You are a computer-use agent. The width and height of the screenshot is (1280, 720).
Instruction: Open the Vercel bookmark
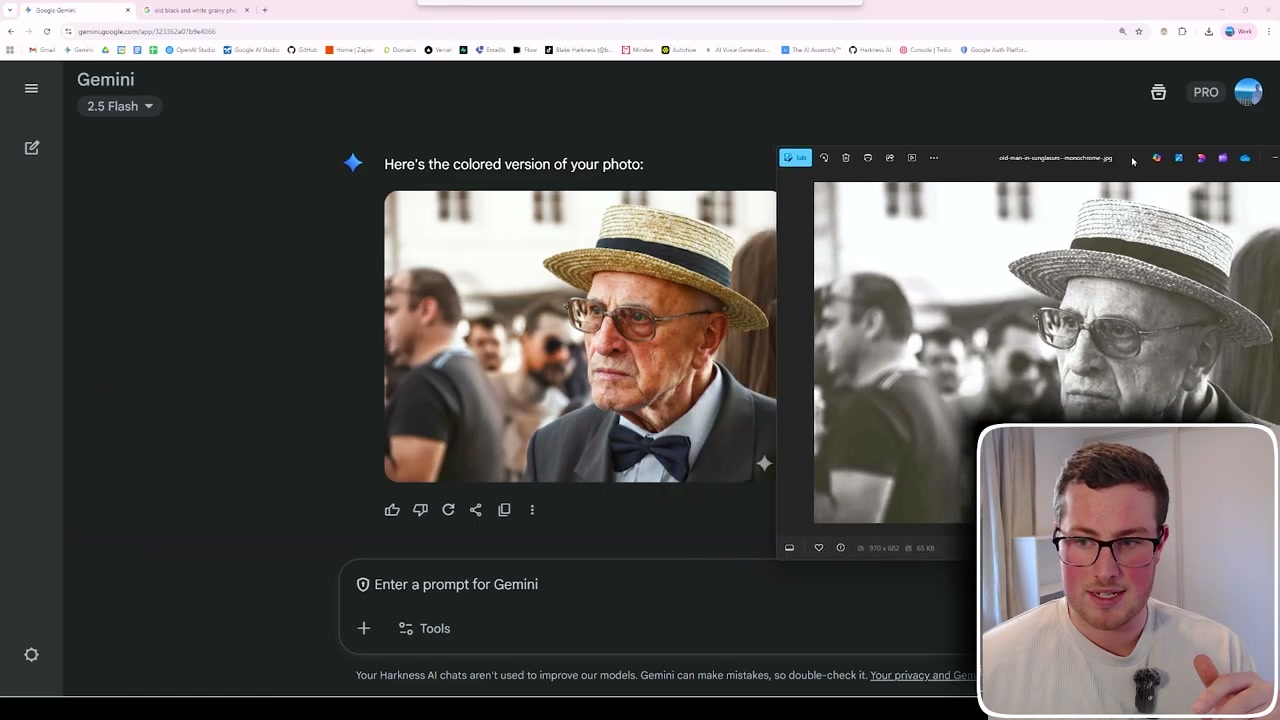(x=438, y=50)
